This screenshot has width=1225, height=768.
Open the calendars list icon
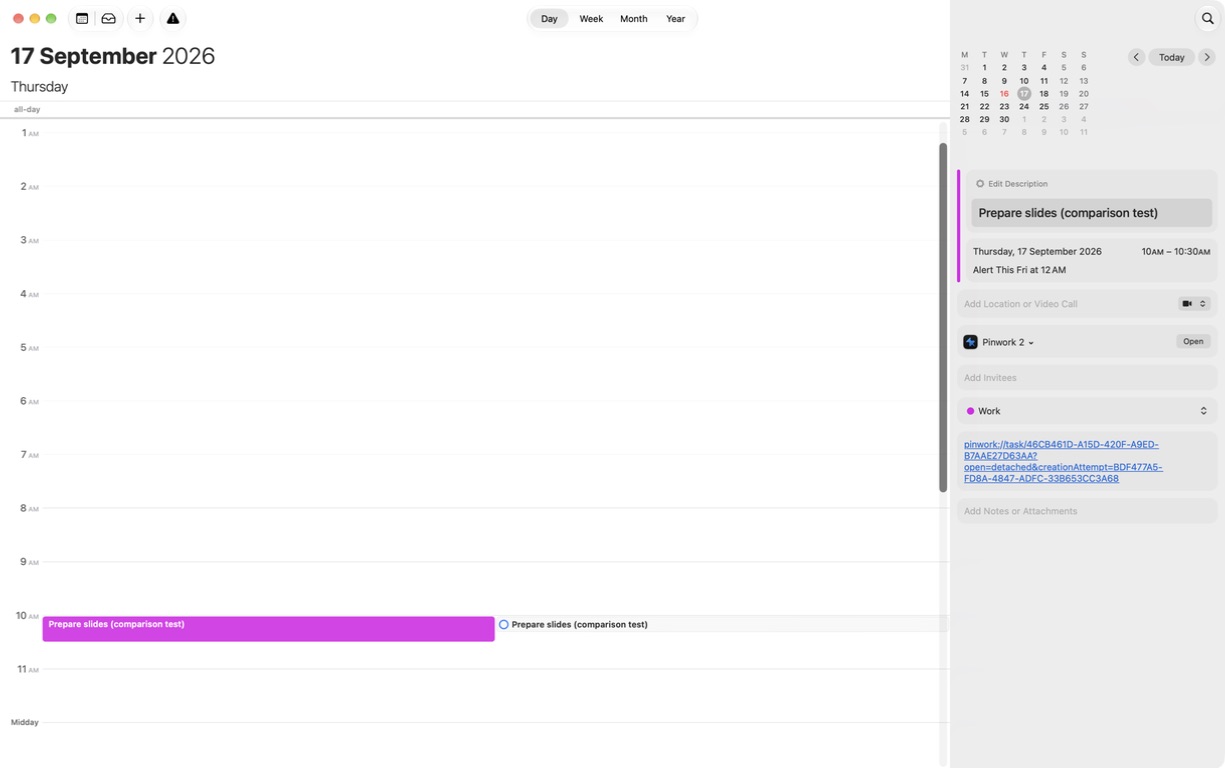82,18
